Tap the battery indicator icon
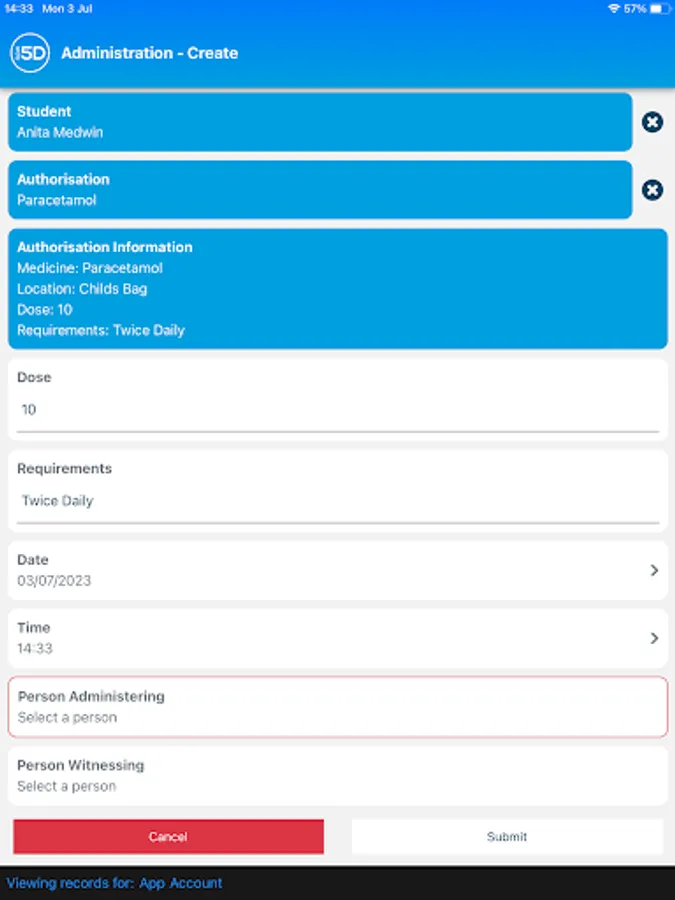The height and width of the screenshot is (900, 675). (x=659, y=8)
